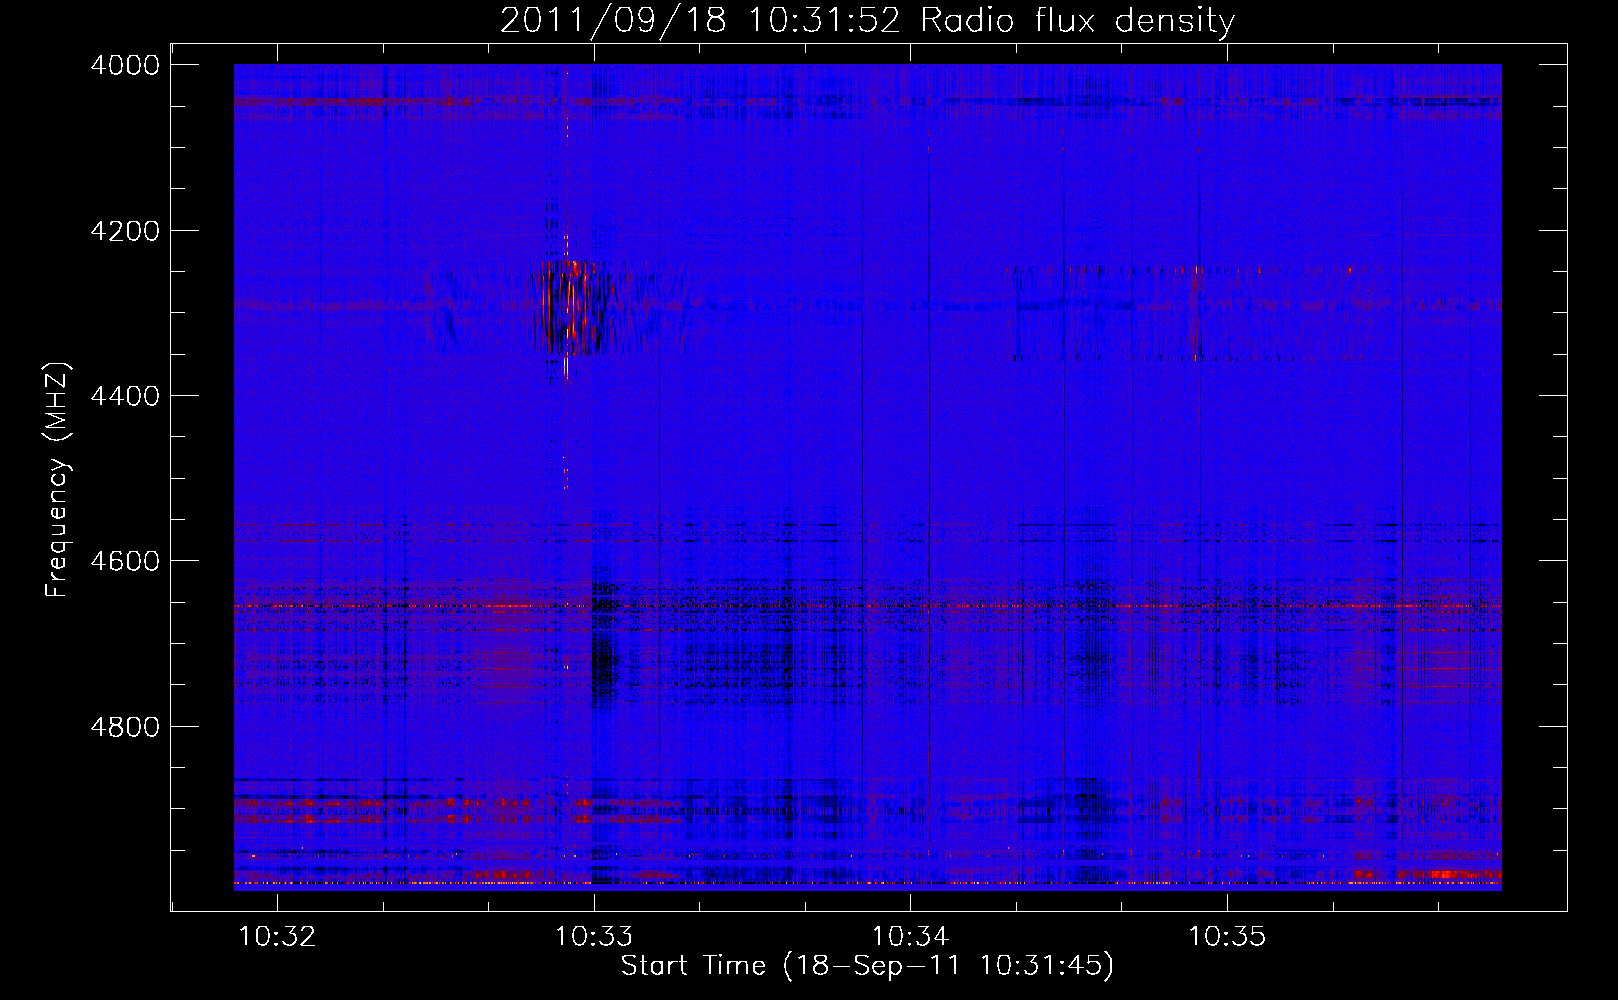Click the "Frequency (MHZ)" axis label
This screenshot has width=1618, height=1000.
point(58,480)
